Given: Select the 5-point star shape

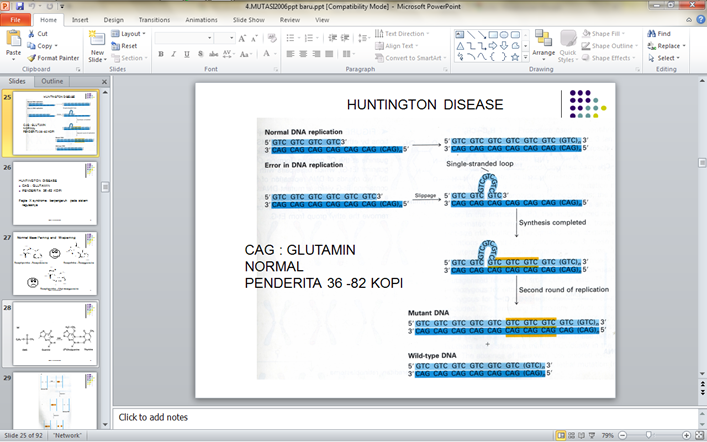Looking at the screenshot, I should point(514,57).
